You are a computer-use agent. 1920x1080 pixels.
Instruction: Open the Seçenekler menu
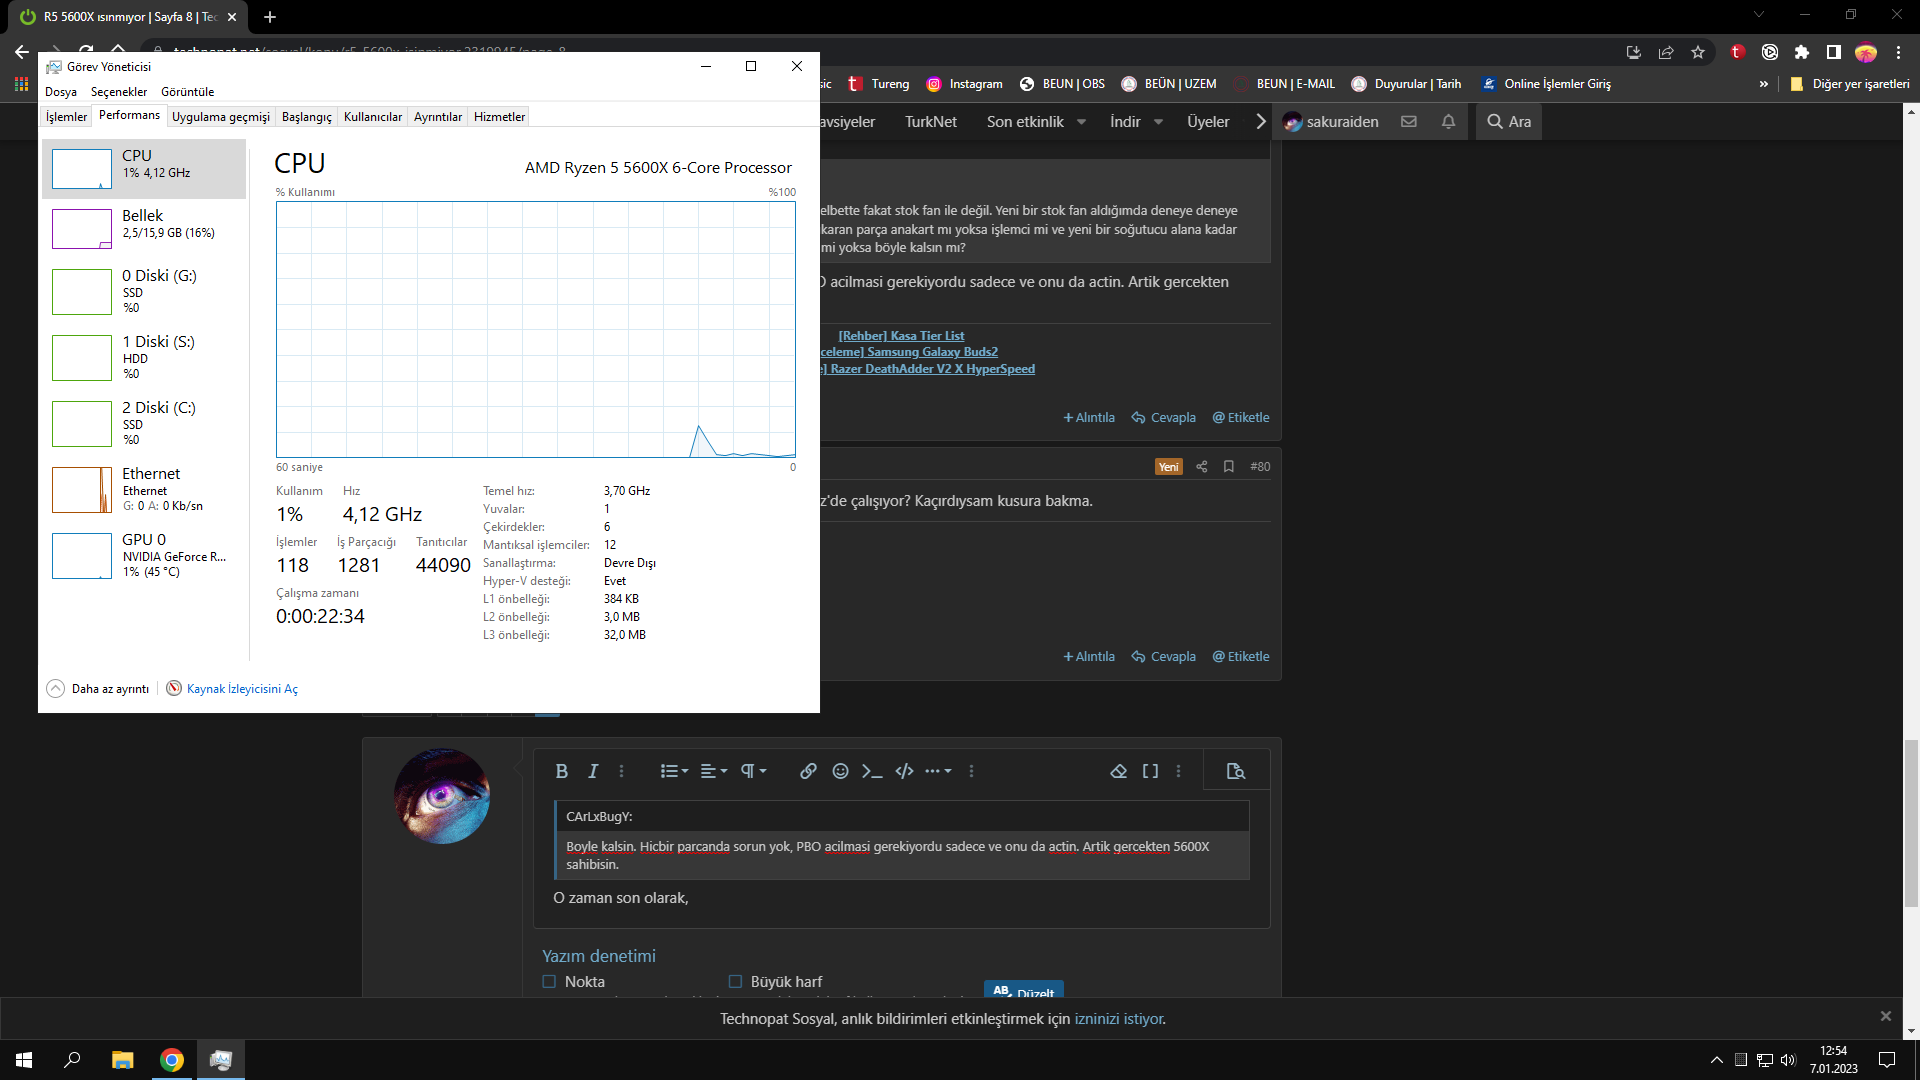click(x=119, y=92)
